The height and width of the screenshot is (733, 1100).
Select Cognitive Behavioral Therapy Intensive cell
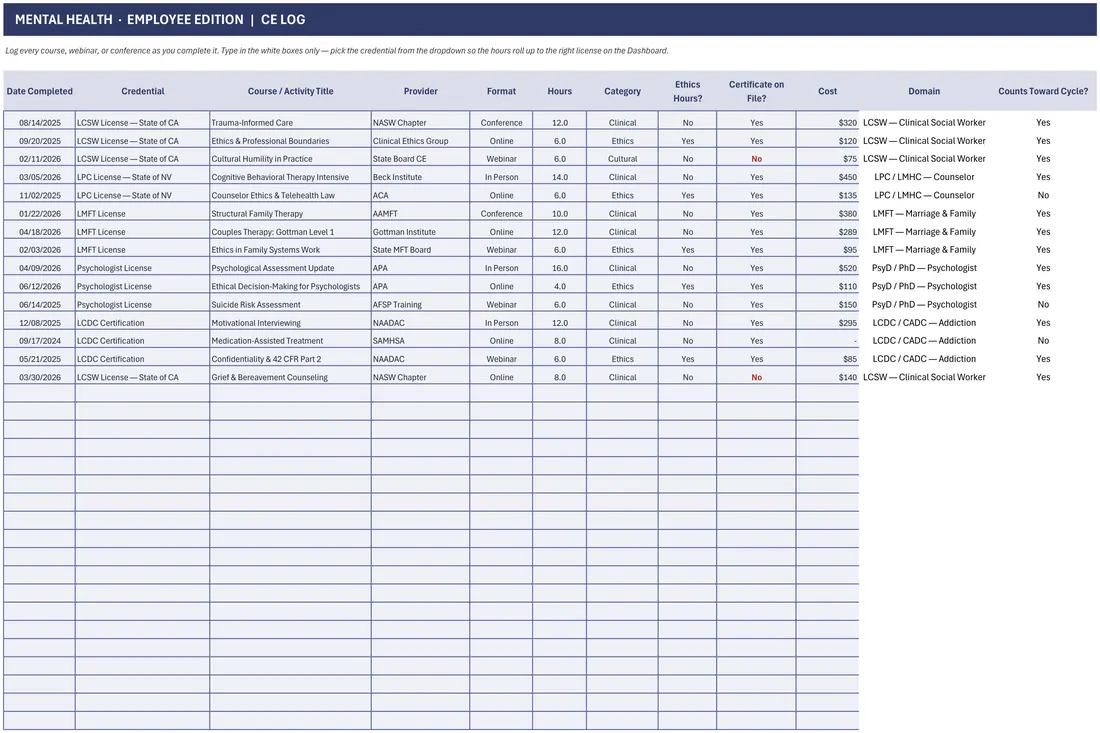[290, 177]
